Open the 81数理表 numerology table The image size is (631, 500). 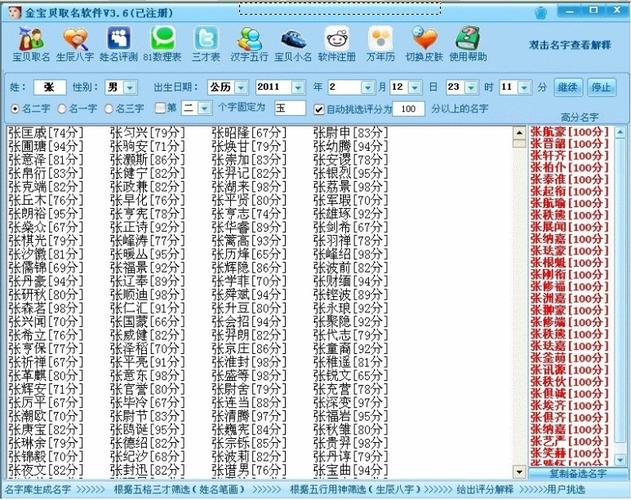[x=164, y=44]
